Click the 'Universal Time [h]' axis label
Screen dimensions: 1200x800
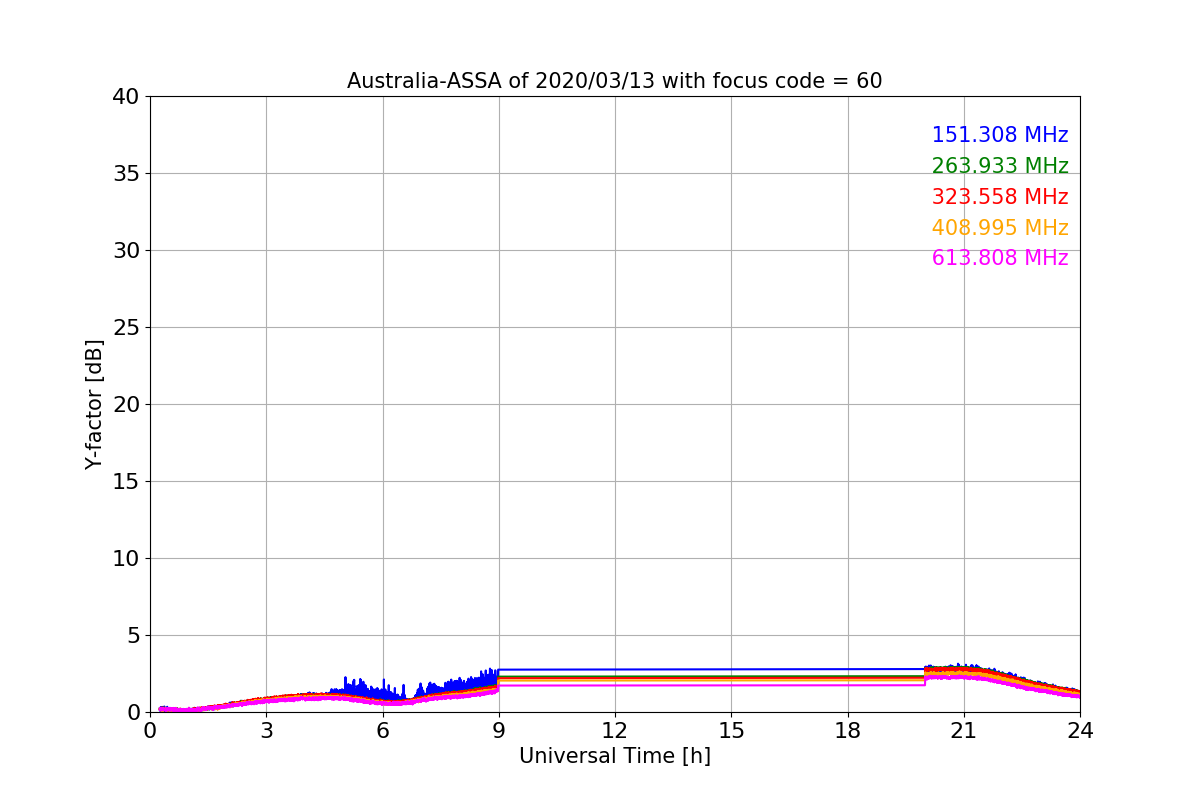tap(615, 757)
